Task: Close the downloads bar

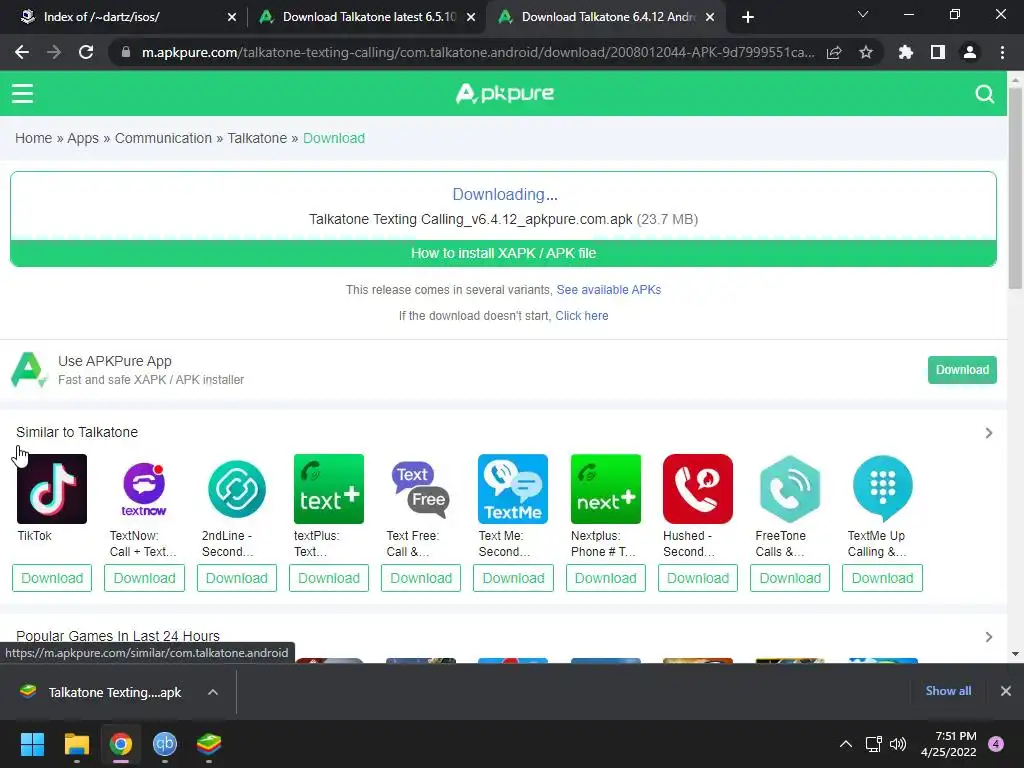Action: point(1006,691)
